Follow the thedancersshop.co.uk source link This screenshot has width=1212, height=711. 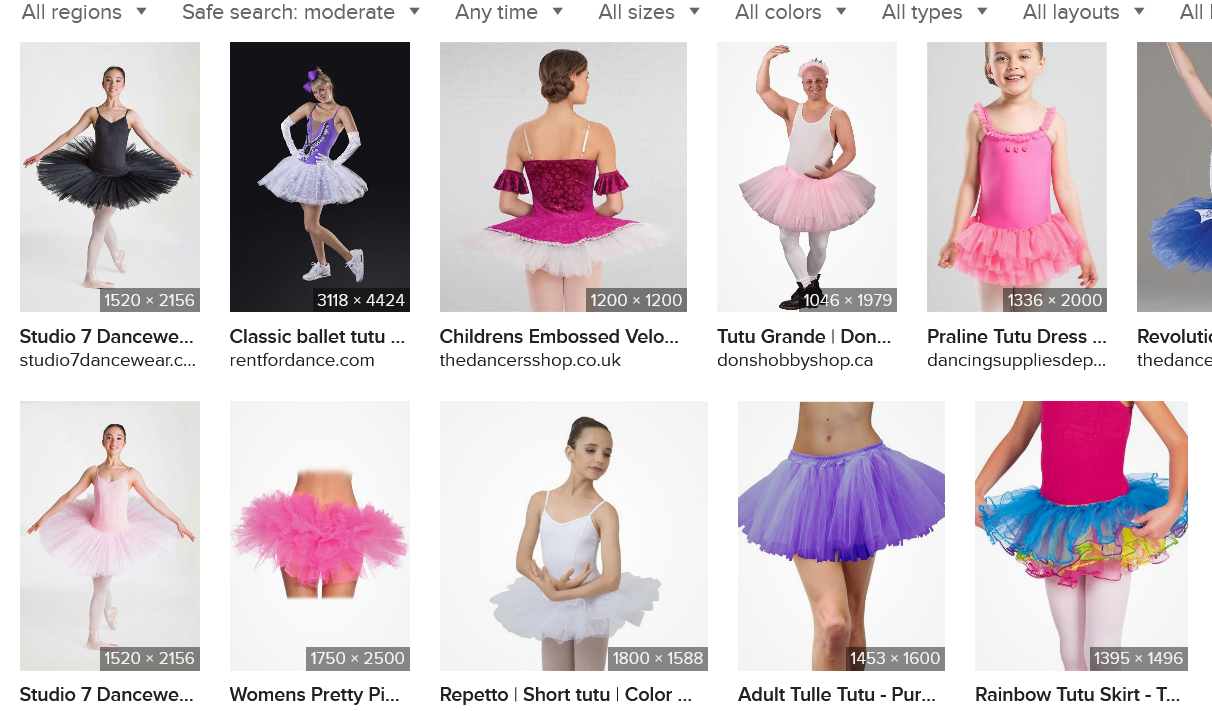click(530, 360)
